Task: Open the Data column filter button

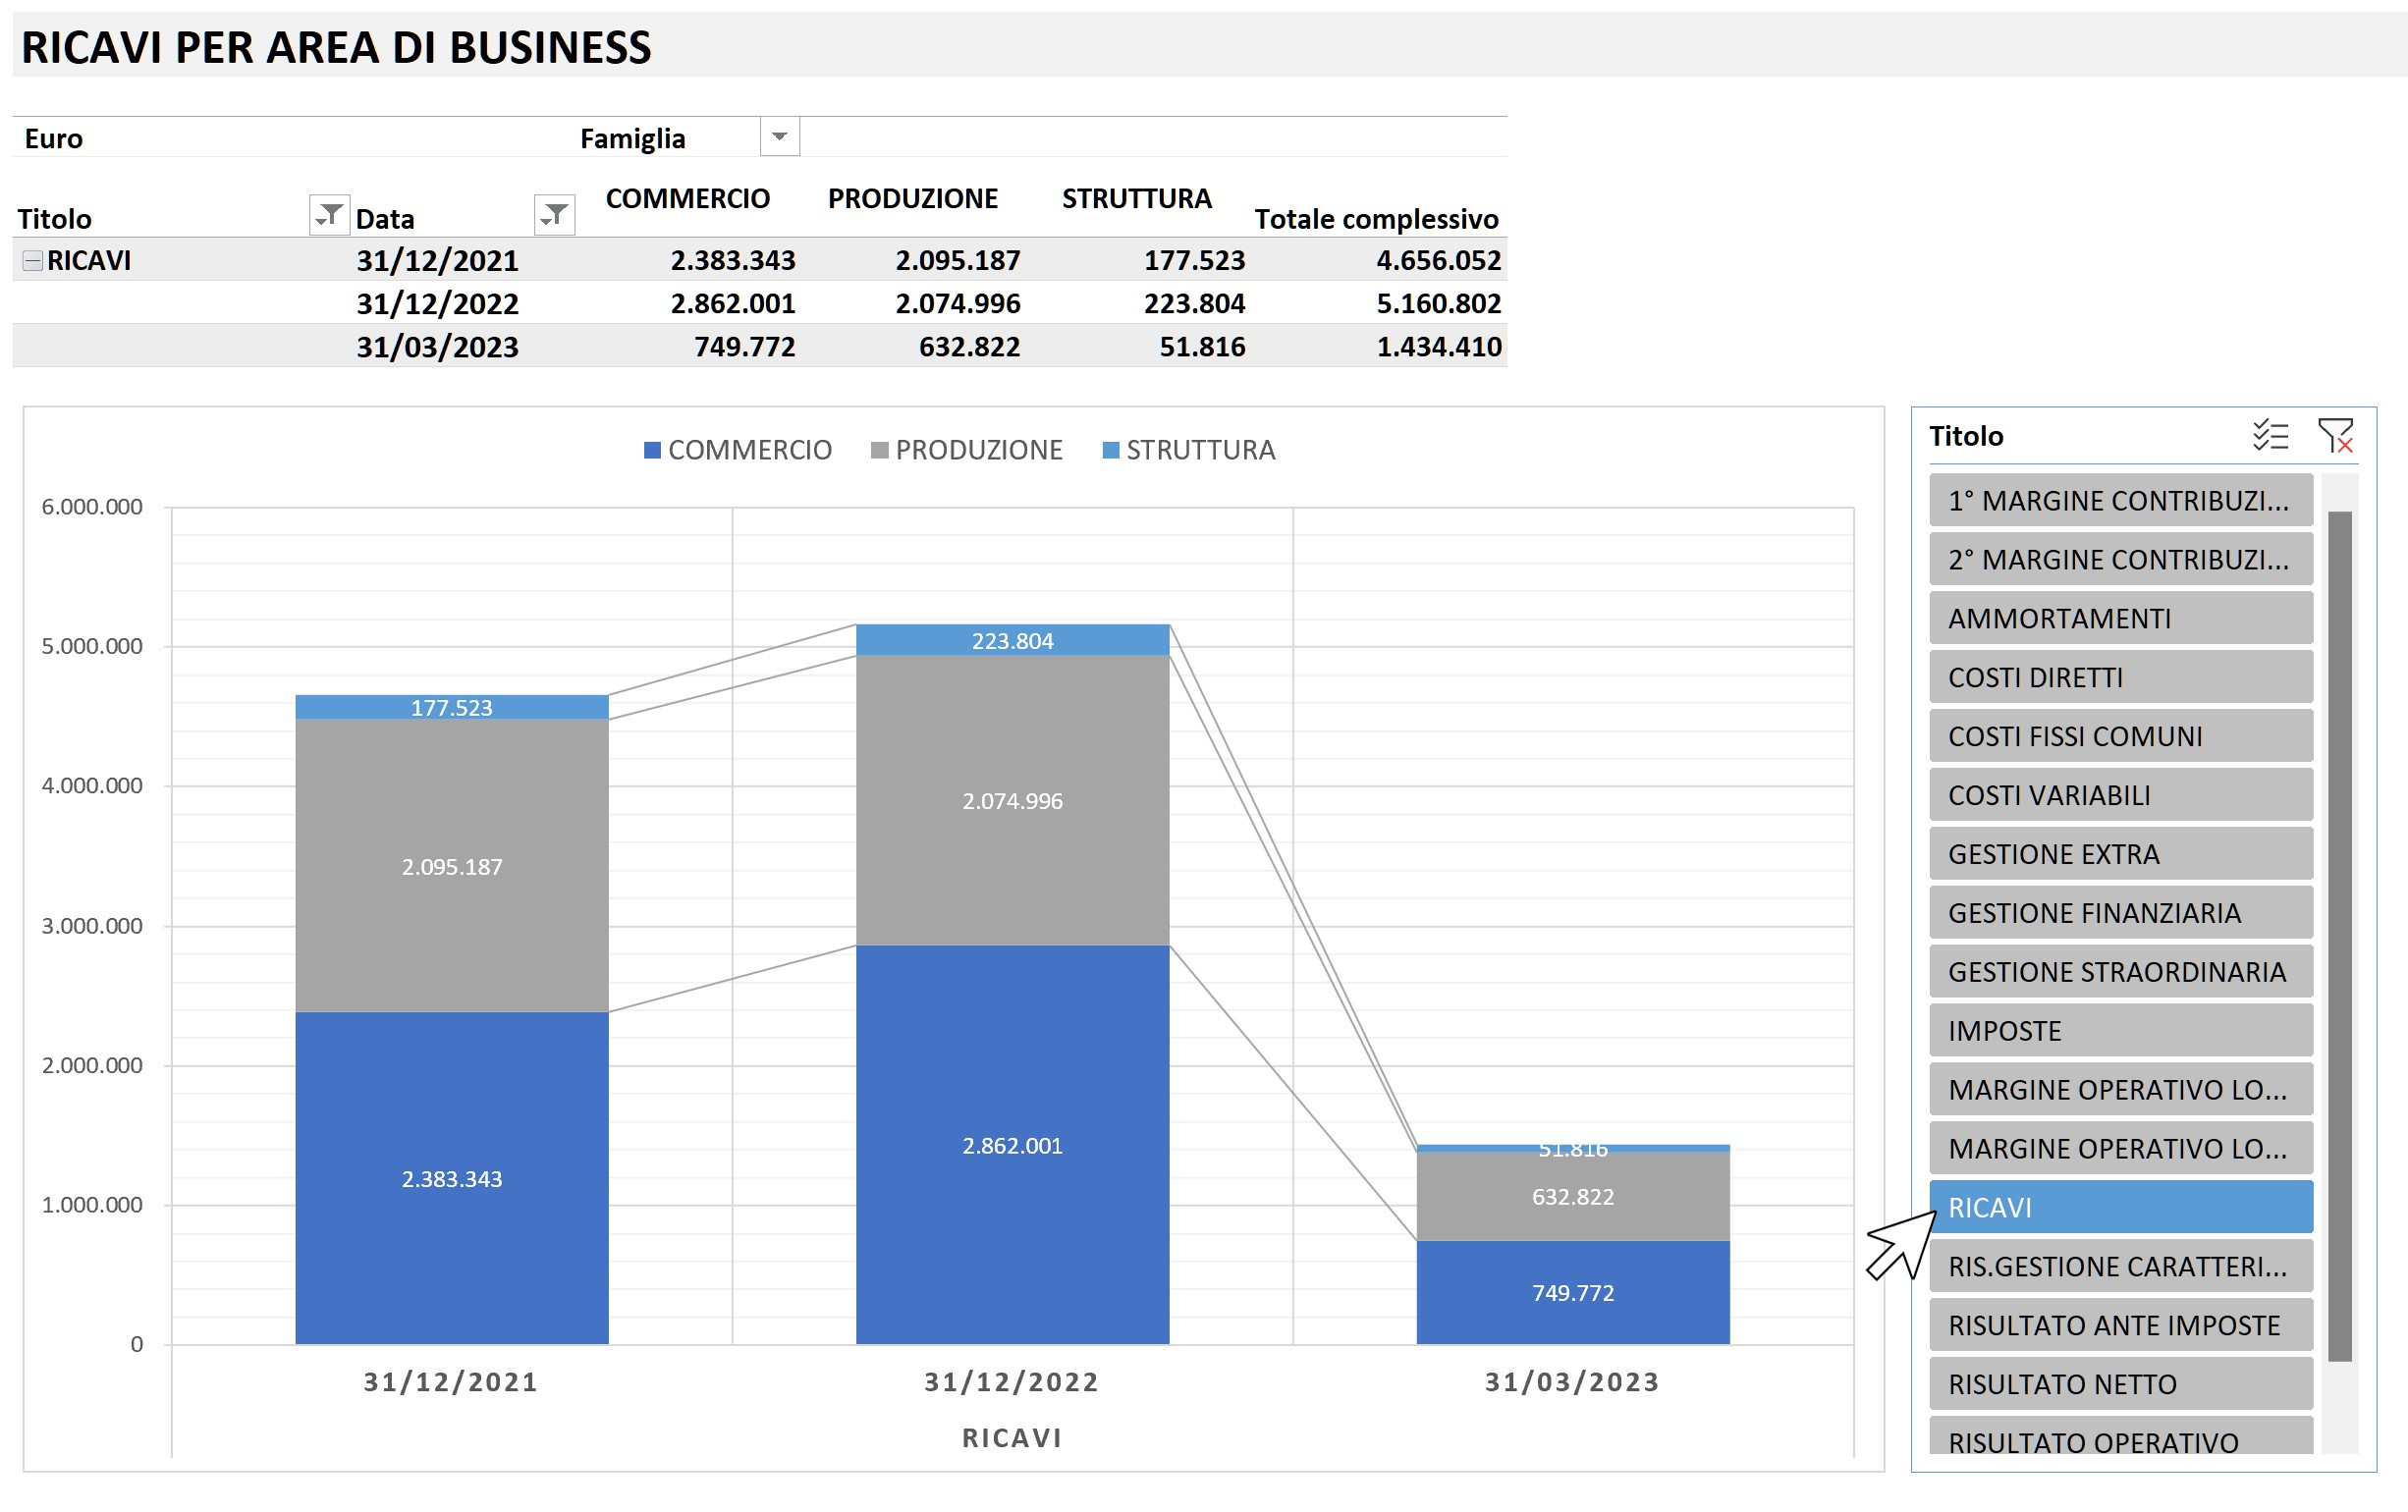Action: point(554,215)
